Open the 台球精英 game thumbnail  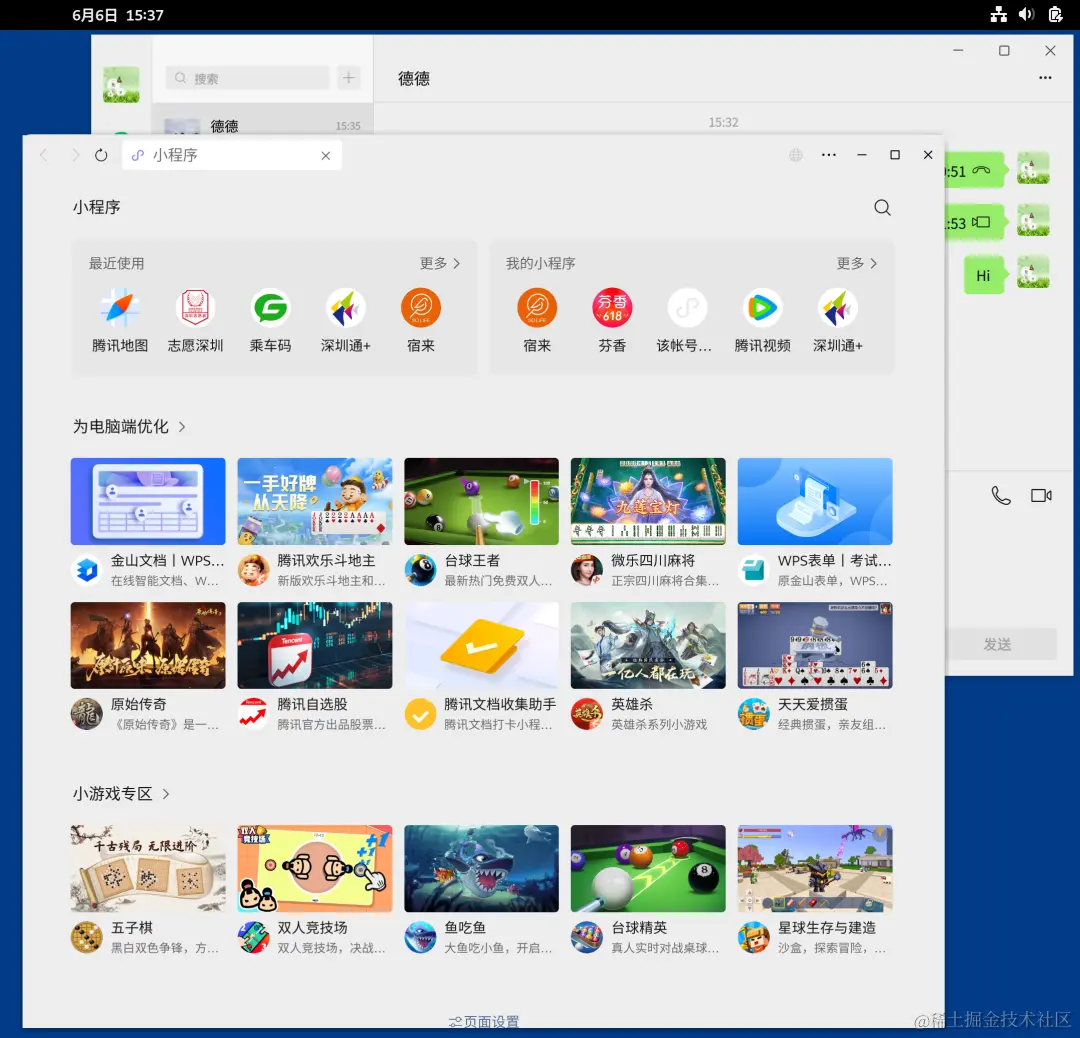coord(648,869)
